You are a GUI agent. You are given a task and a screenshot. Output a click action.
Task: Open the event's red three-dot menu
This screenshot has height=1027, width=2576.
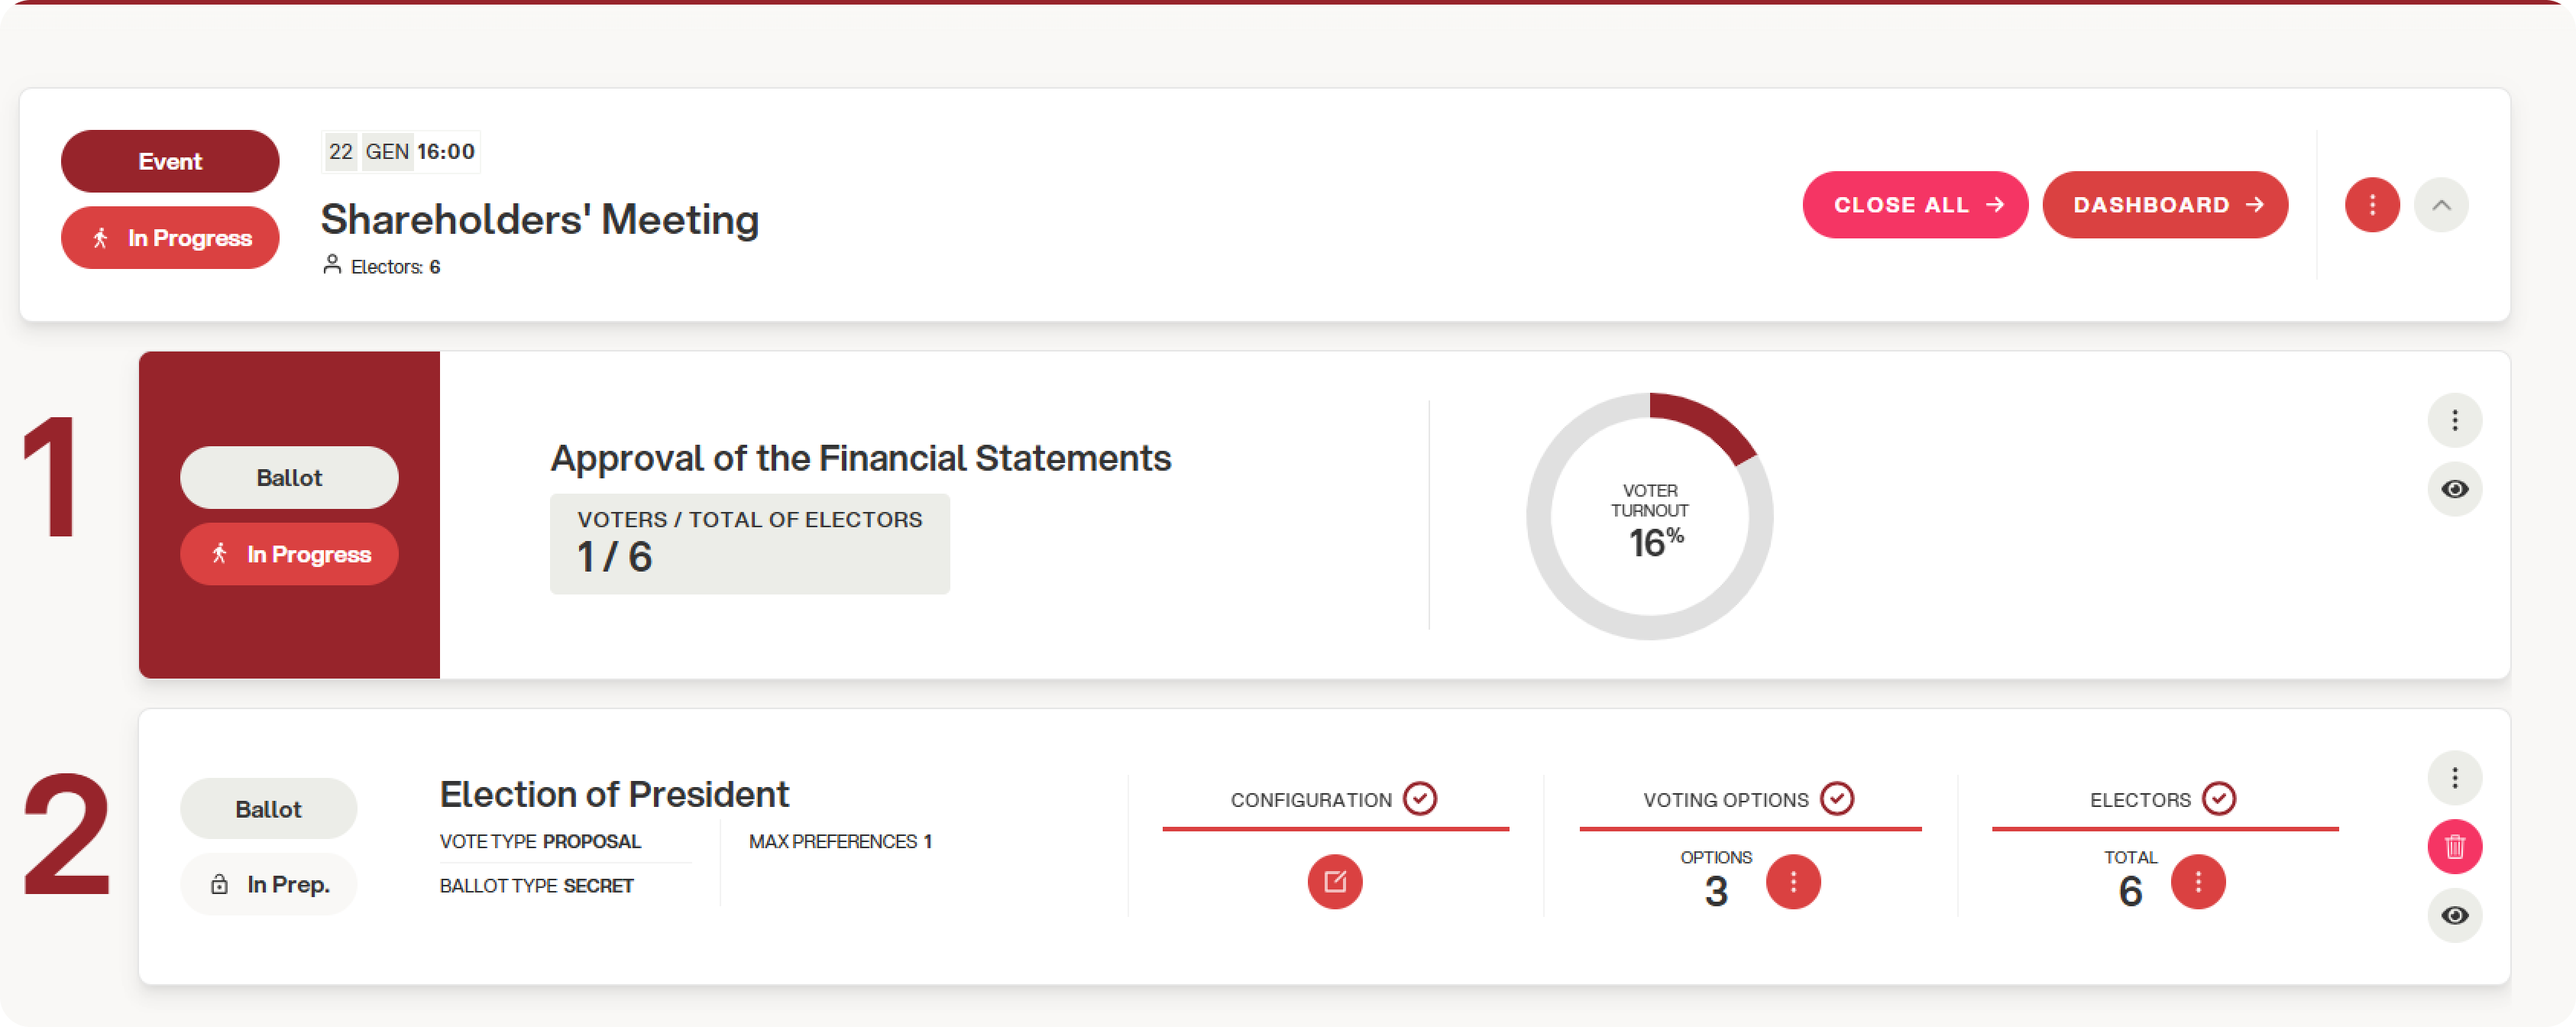point(2372,205)
